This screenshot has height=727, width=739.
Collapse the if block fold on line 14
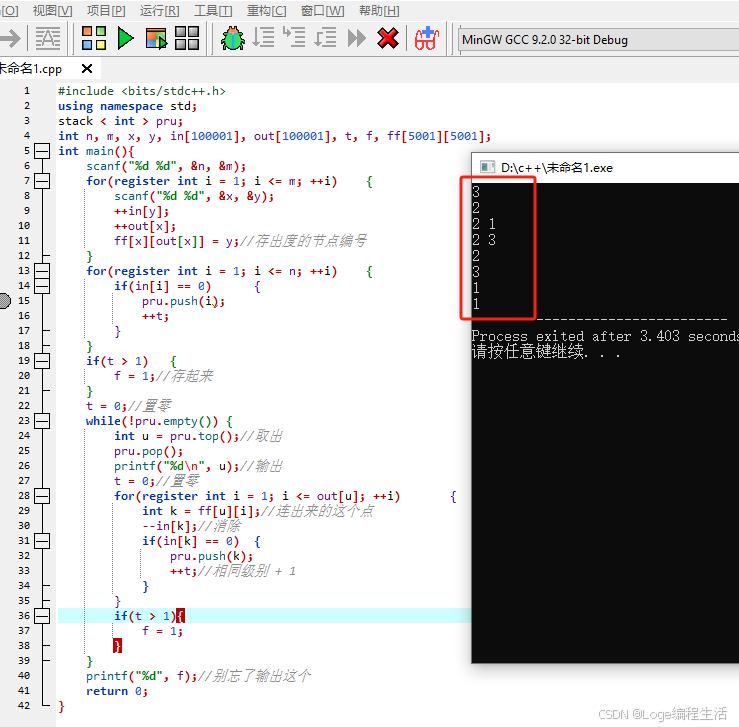[x=42, y=286]
